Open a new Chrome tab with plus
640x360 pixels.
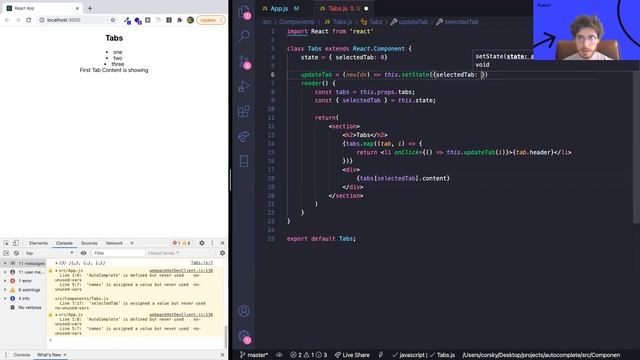click(90, 8)
